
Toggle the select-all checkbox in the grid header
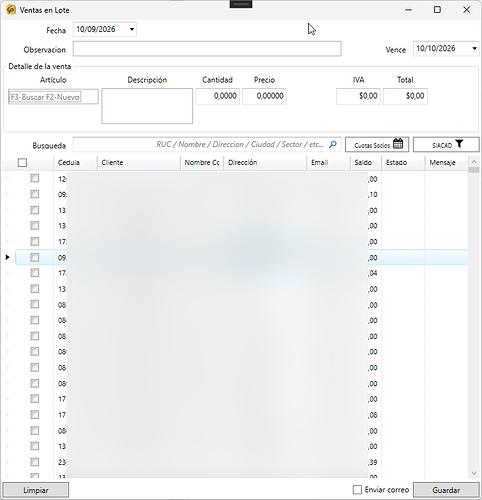point(22,163)
